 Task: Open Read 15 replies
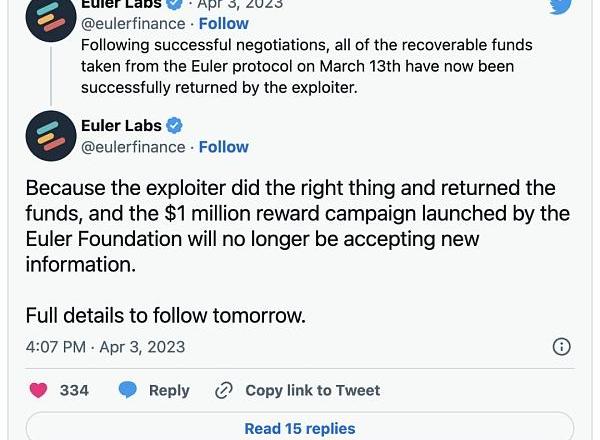click(300, 428)
